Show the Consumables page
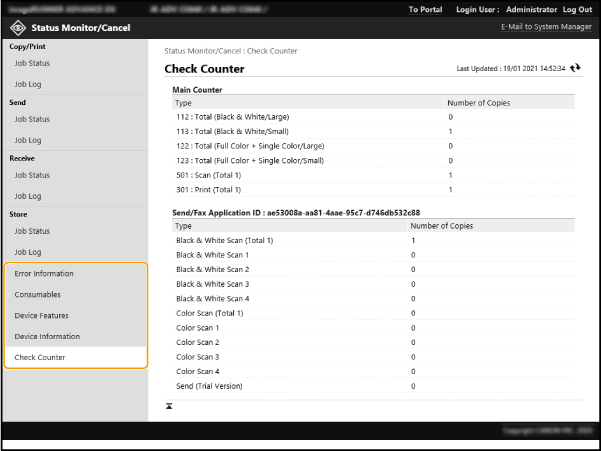The image size is (601, 451). [37, 294]
